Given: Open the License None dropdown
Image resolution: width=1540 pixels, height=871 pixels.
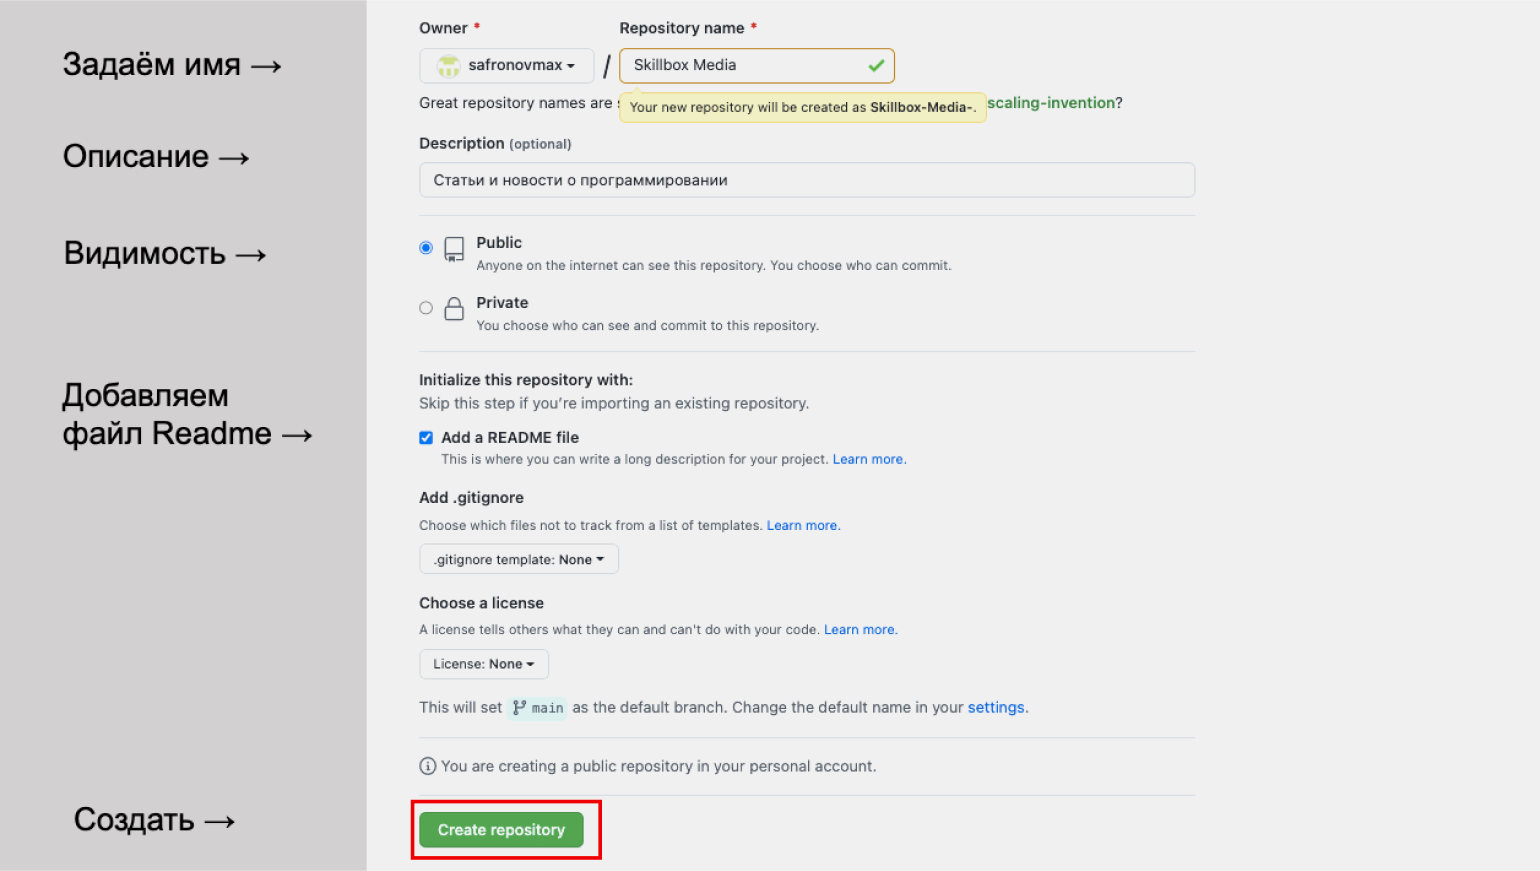Looking at the screenshot, I should pyautogui.click(x=484, y=664).
